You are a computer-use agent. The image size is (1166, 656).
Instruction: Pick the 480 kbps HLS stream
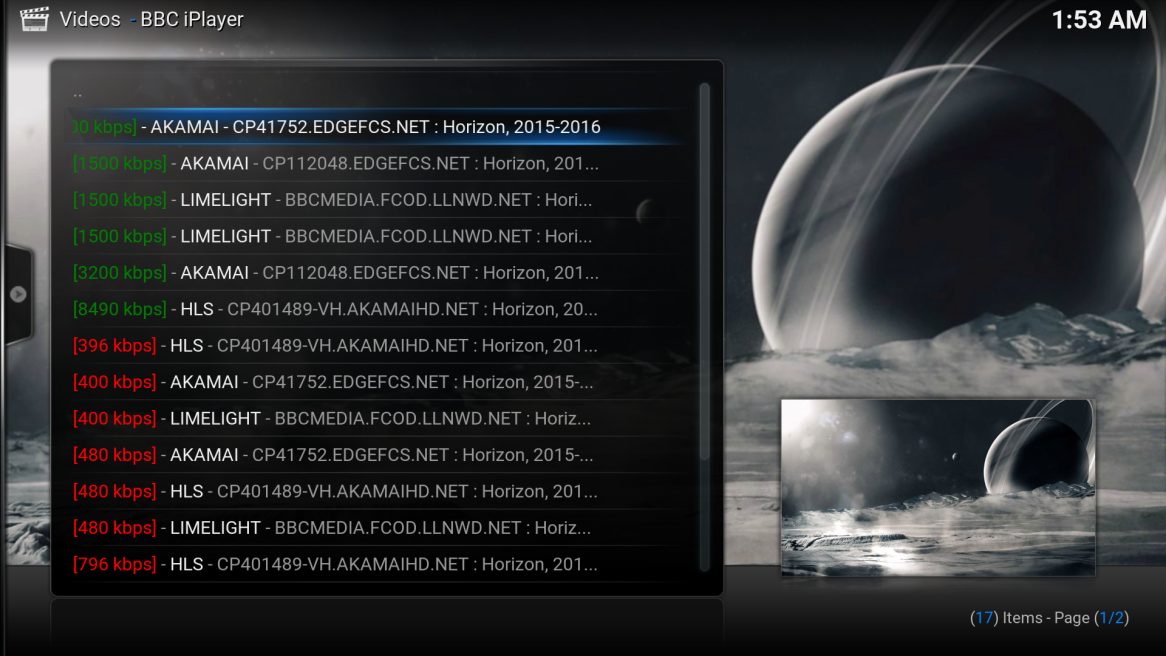[x=379, y=492]
